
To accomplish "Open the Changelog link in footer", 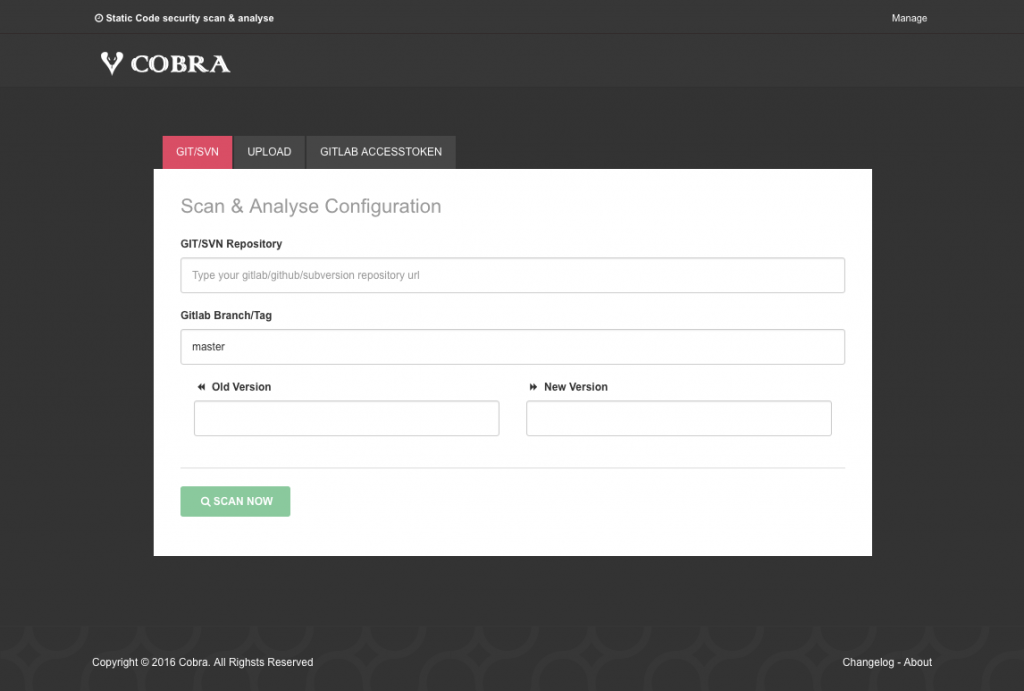I will (868, 662).
